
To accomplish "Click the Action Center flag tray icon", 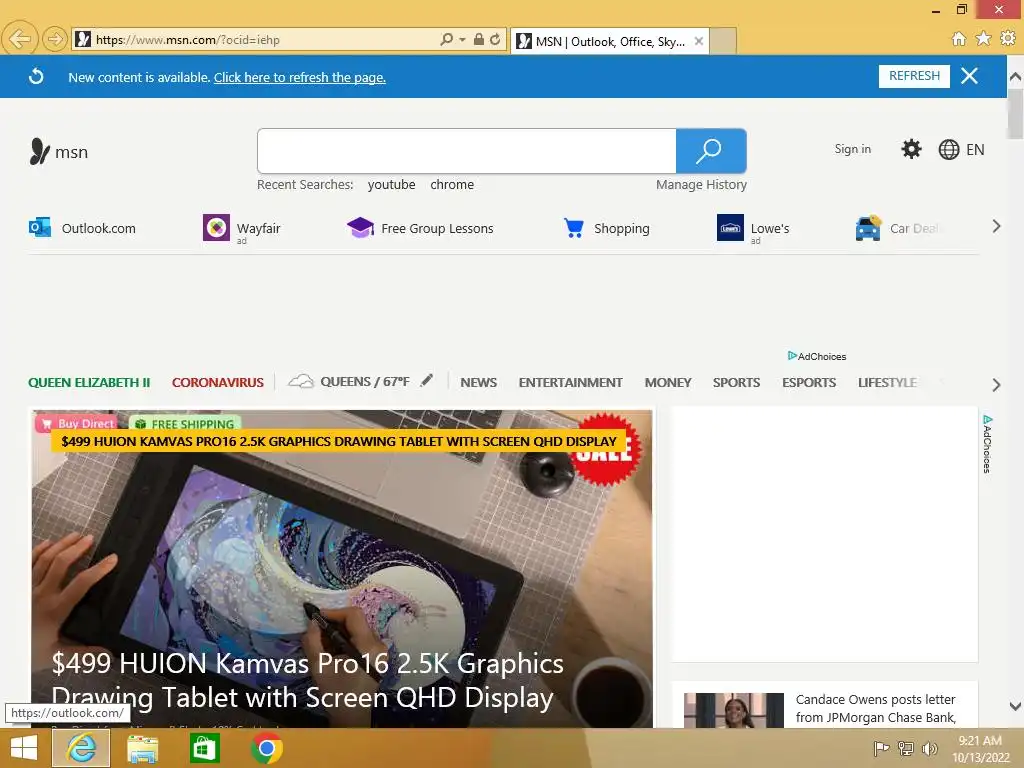I will 881,748.
